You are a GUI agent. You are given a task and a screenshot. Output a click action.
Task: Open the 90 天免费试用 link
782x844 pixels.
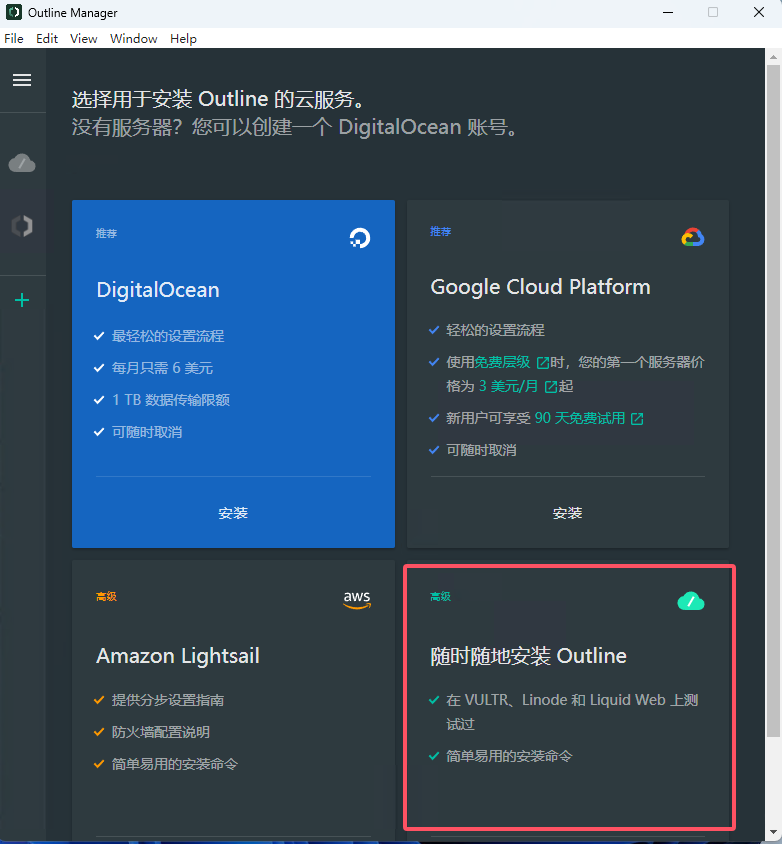(x=580, y=418)
